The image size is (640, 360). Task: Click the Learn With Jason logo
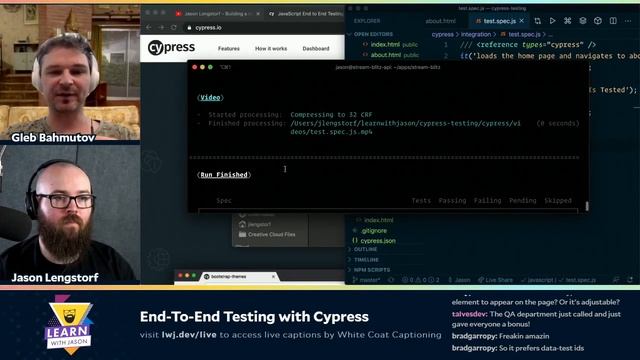69,325
